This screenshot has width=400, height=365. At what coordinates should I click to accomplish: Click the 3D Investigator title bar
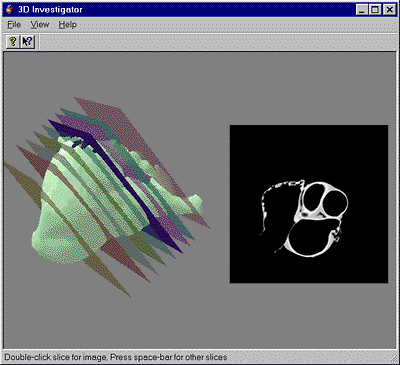pyautogui.click(x=200, y=10)
